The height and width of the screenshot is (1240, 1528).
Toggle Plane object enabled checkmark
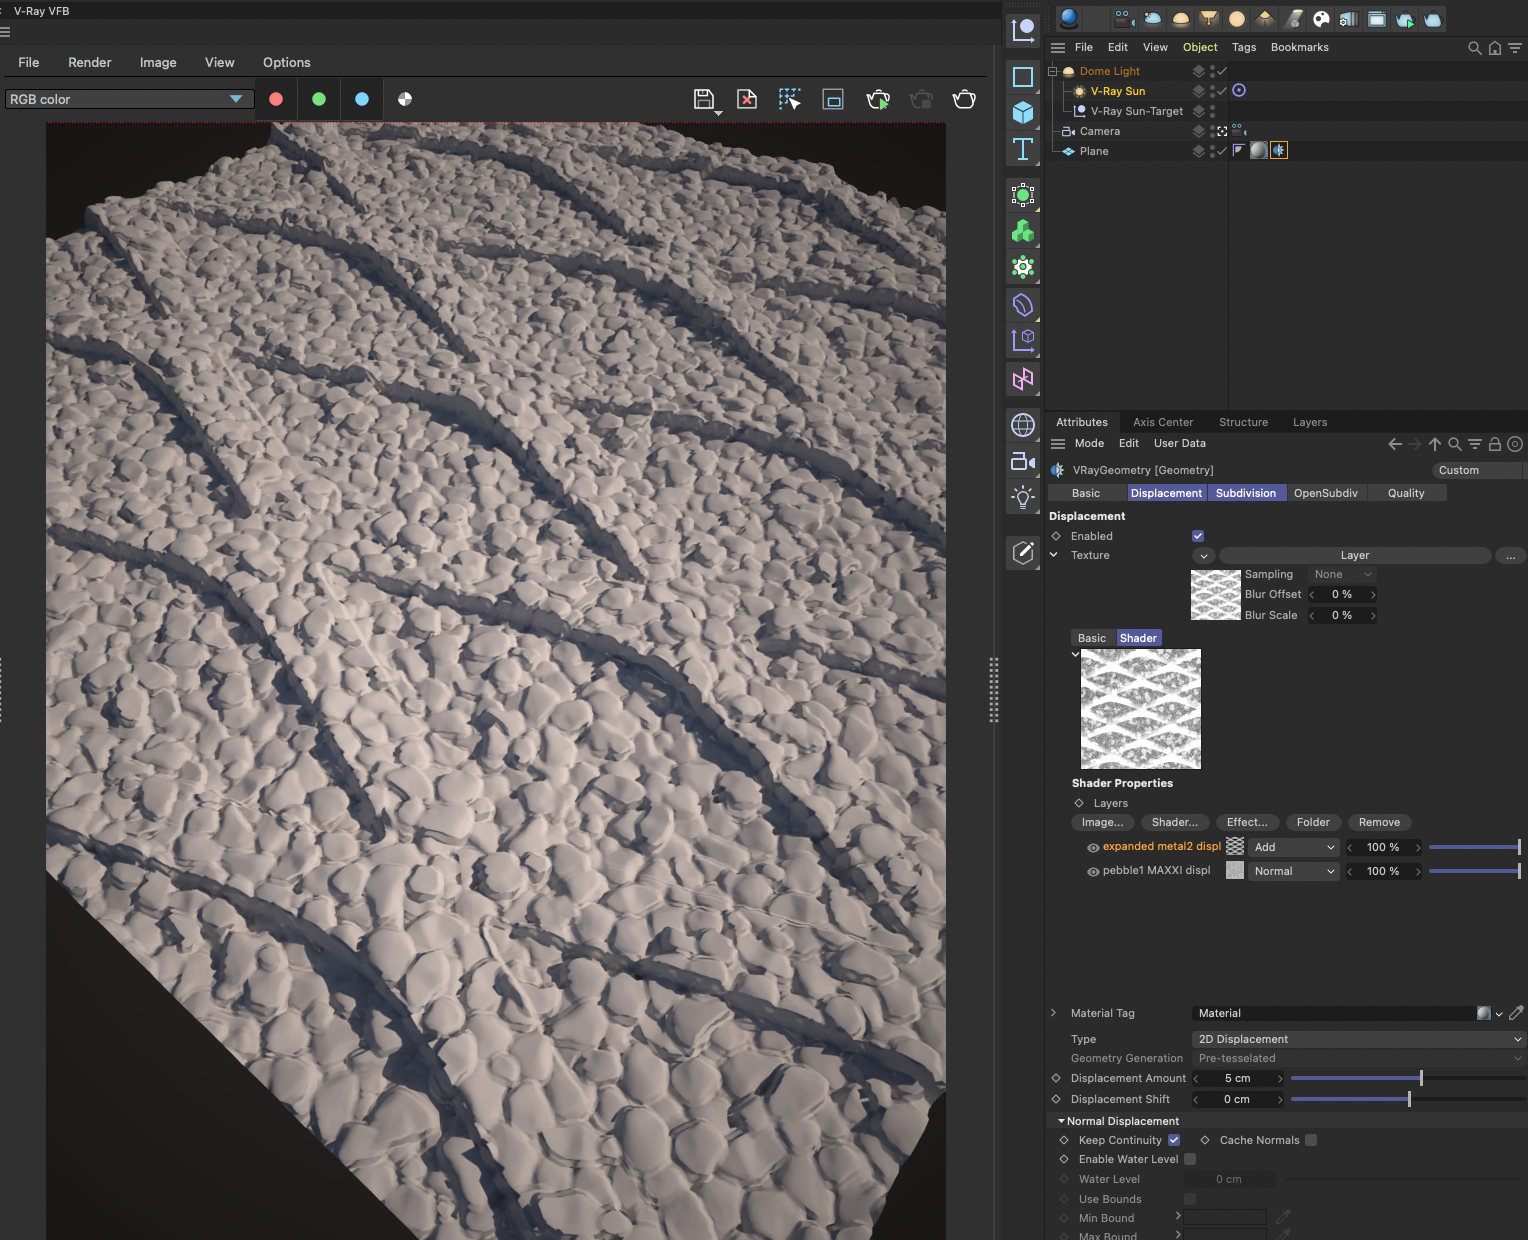(x=1222, y=151)
